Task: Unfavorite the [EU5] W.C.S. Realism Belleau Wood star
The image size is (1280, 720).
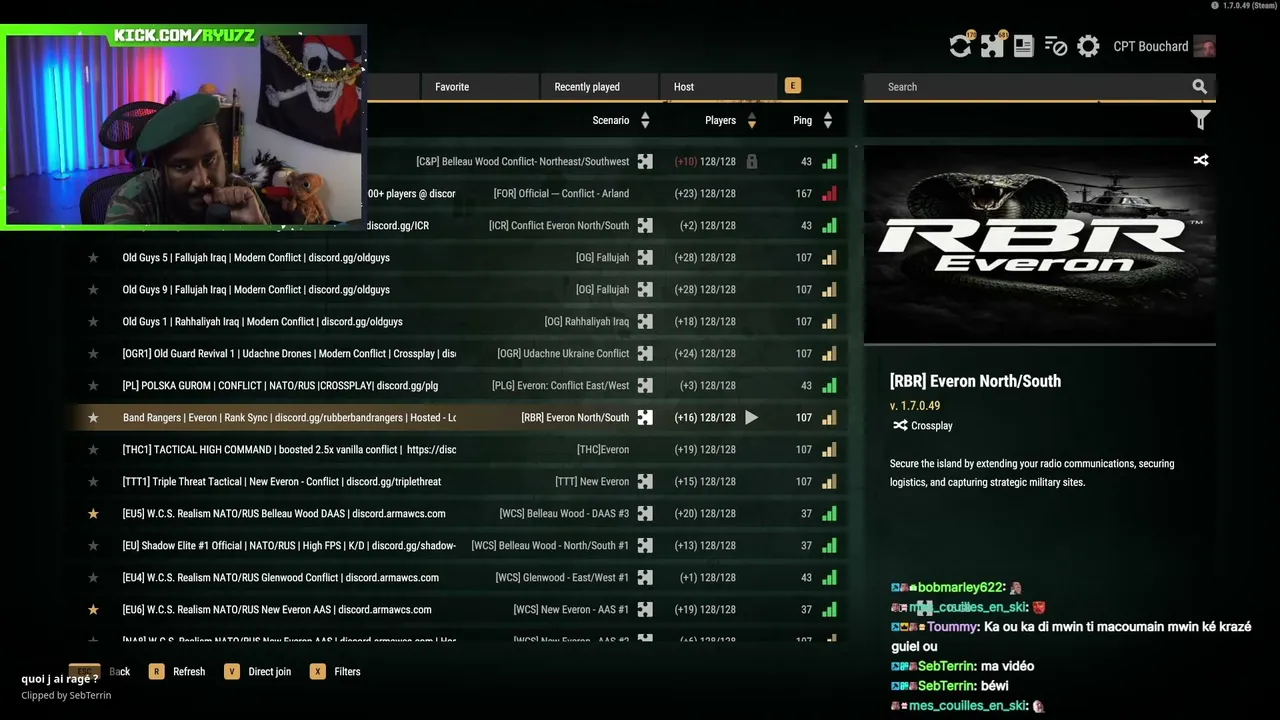Action: pyautogui.click(x=93, y=513)
